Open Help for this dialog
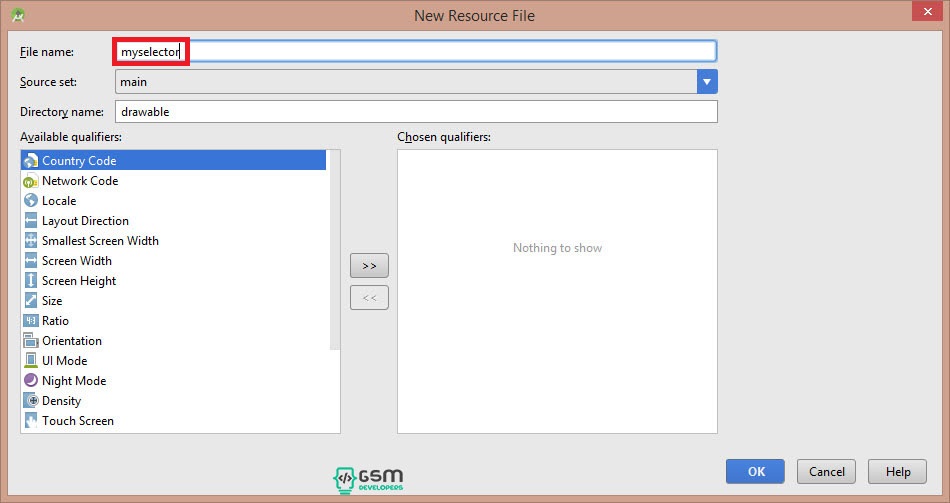Image resolution: width=950 pixels, height=503 pixels. [x=897, y=471]
